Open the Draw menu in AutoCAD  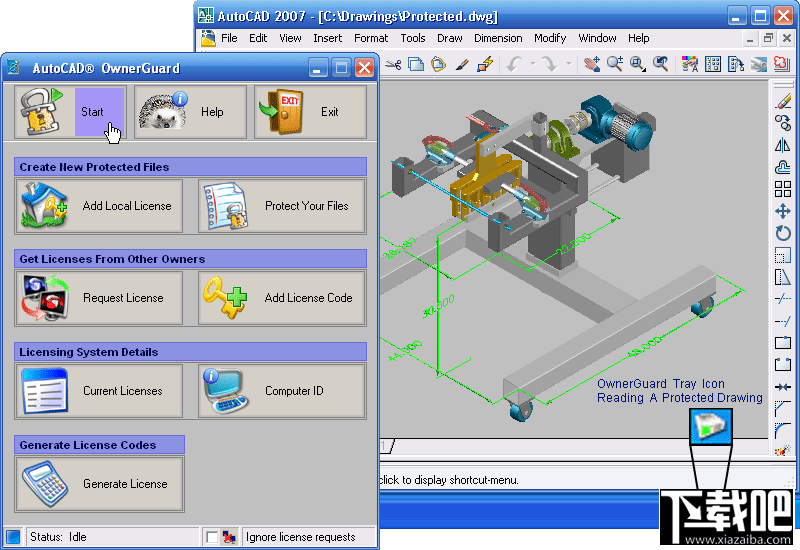coord(449,38)
